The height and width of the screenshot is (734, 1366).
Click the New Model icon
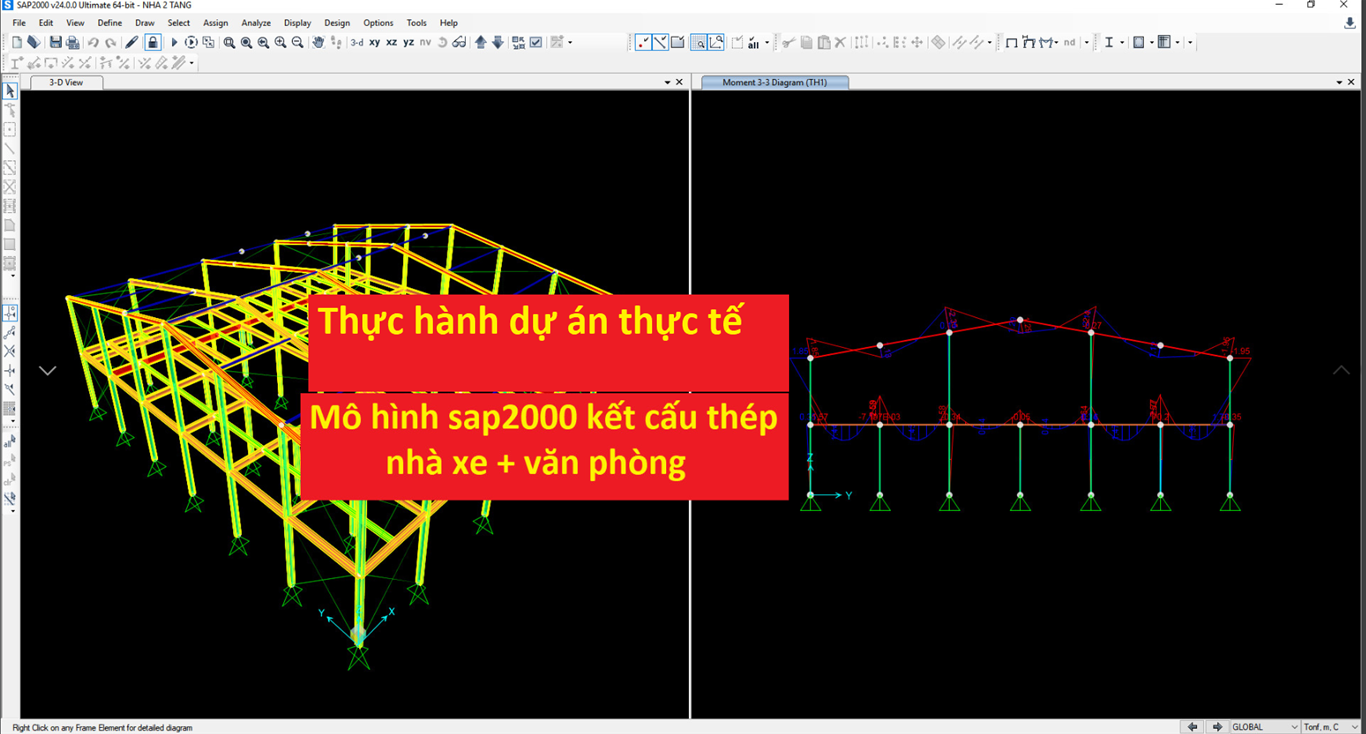click(x=17, y=42)
